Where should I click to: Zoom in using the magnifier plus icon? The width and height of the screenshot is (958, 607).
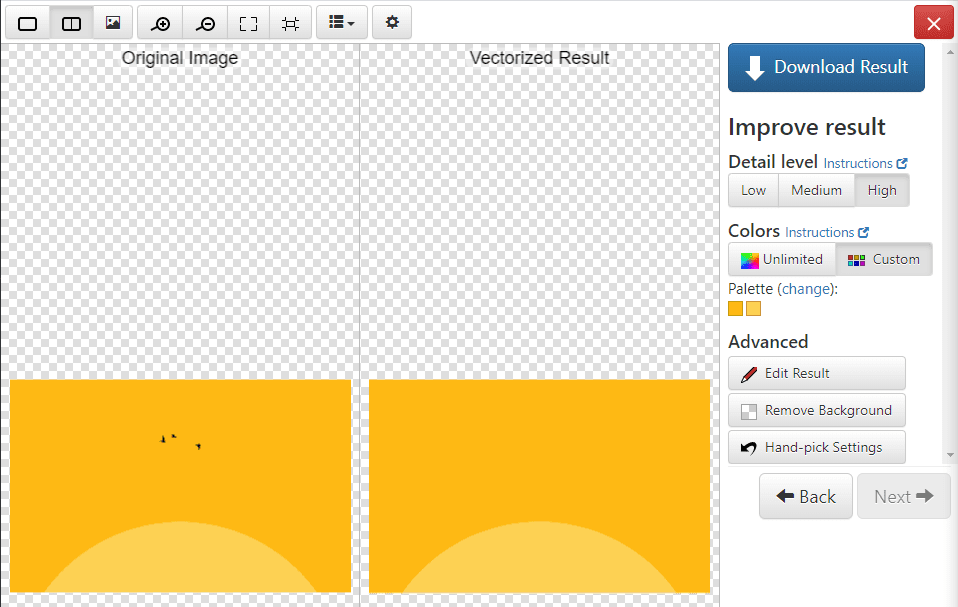tap(160, 22)
